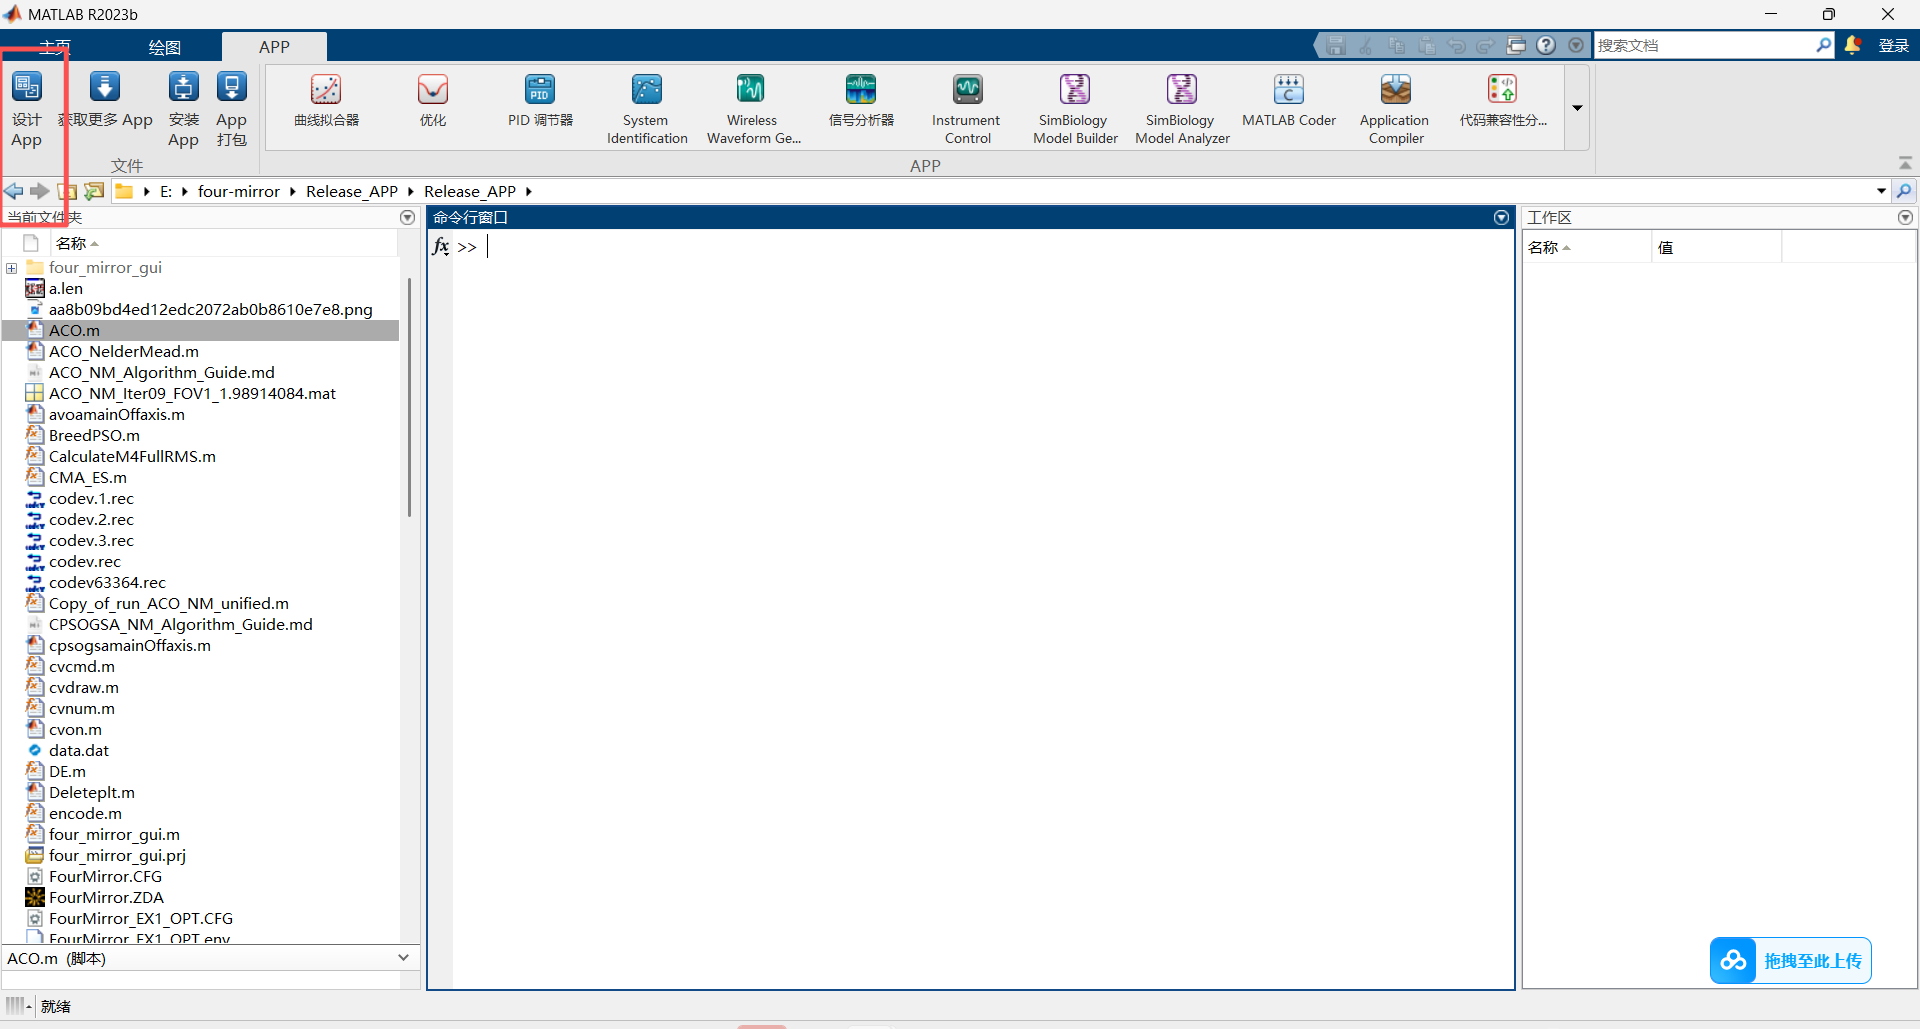Expand the apps gallery dropdown arrow
Viewport: 1920px width, 1029px height.
(x=1577, y=108)
